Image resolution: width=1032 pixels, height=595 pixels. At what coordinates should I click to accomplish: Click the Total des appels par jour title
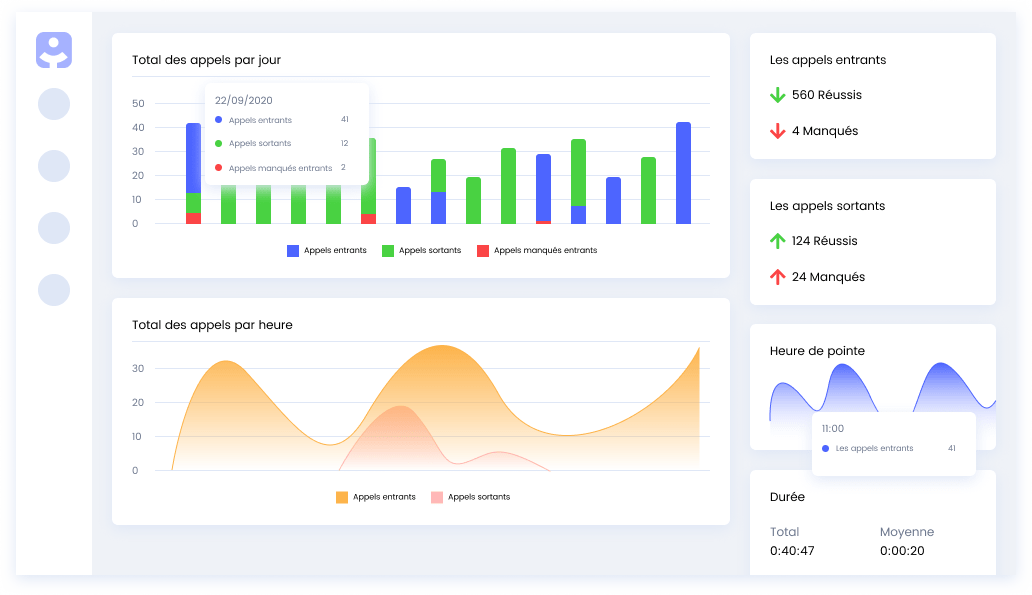206,60
